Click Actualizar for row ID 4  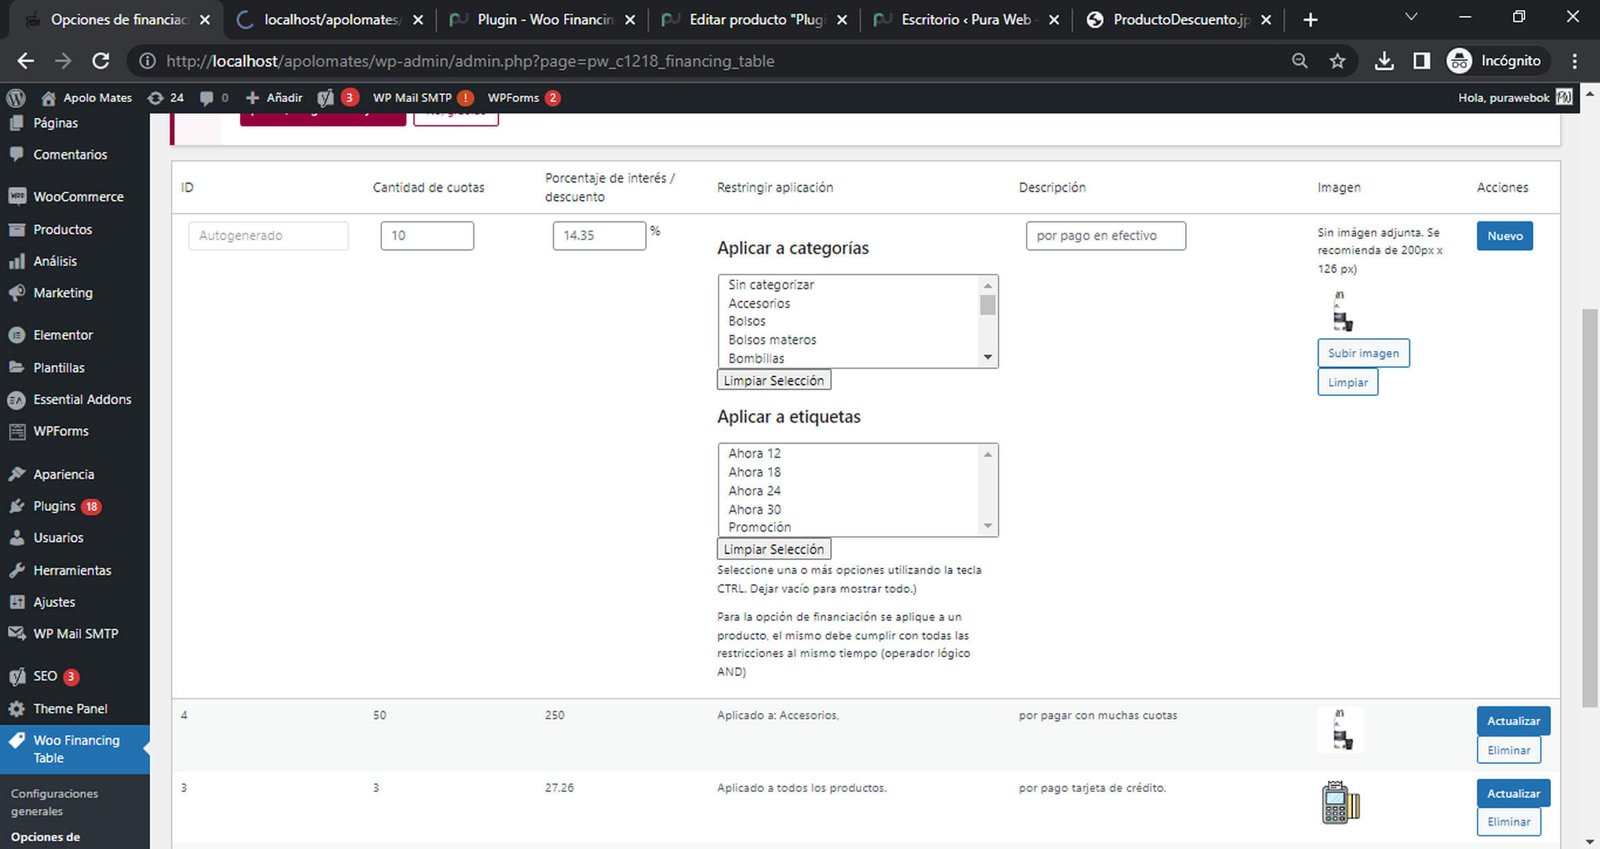click(x=1513, y=721)
